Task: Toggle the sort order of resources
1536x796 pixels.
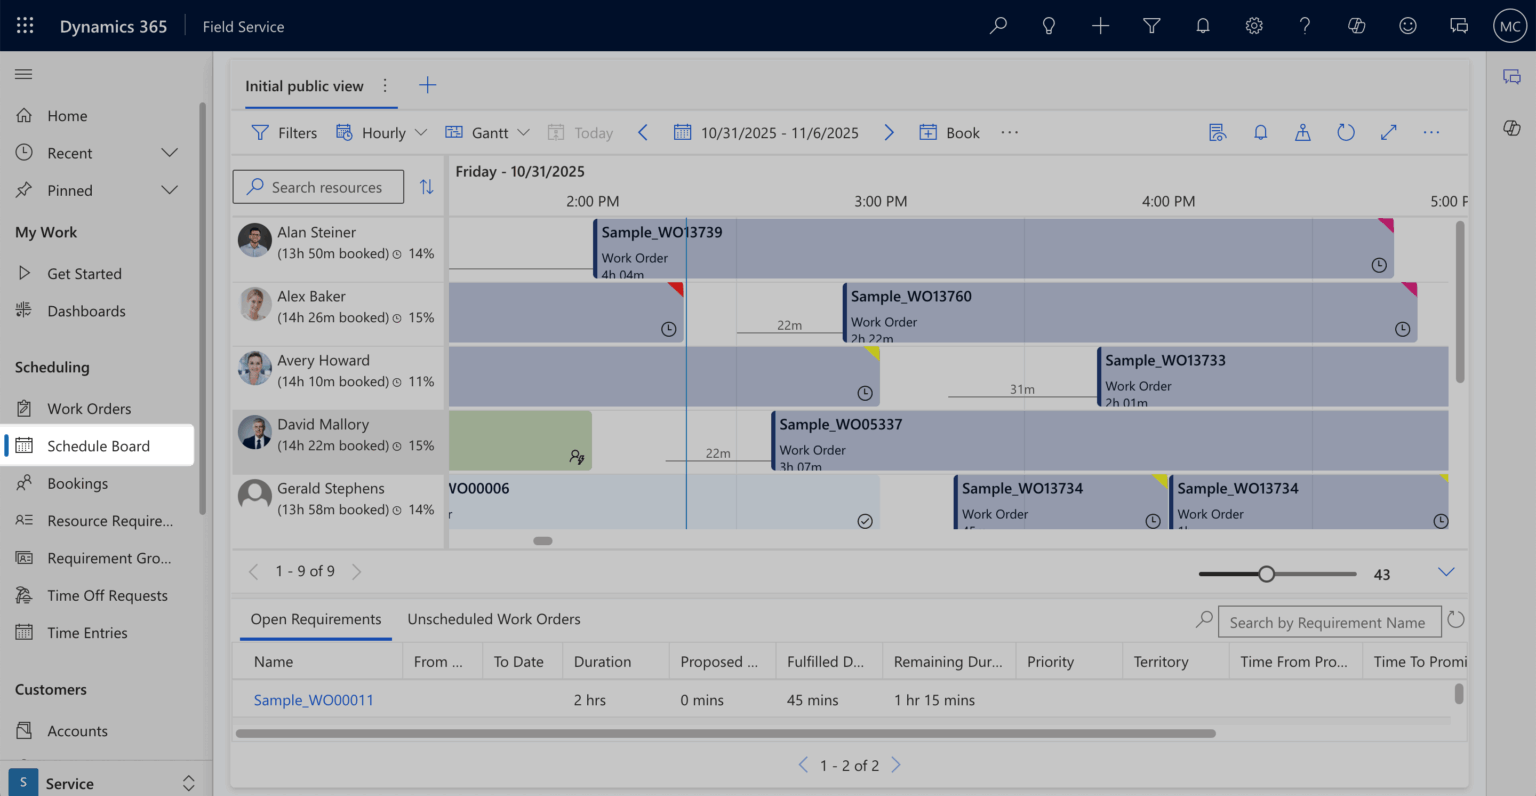Action: pos(426,187)
